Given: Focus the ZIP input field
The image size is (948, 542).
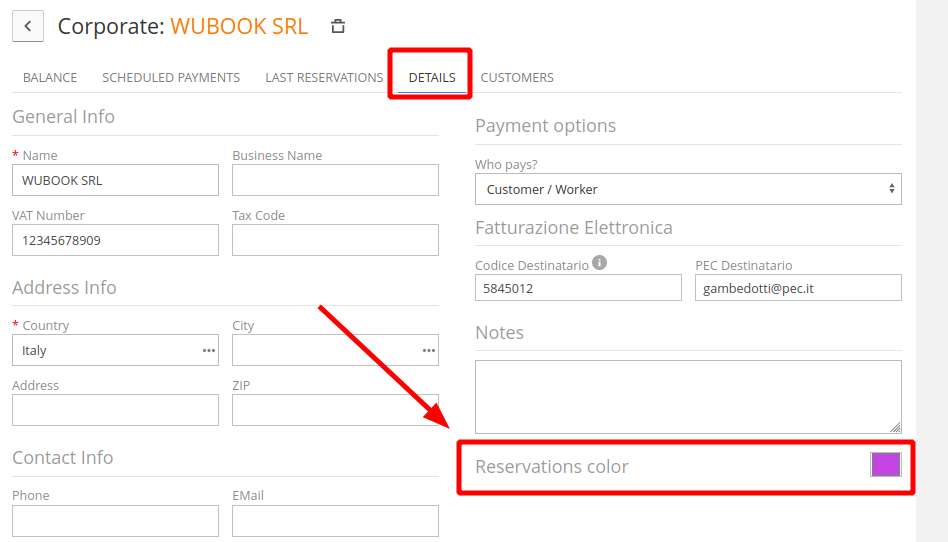Looking at the screenshot, I should pos(335,411).
